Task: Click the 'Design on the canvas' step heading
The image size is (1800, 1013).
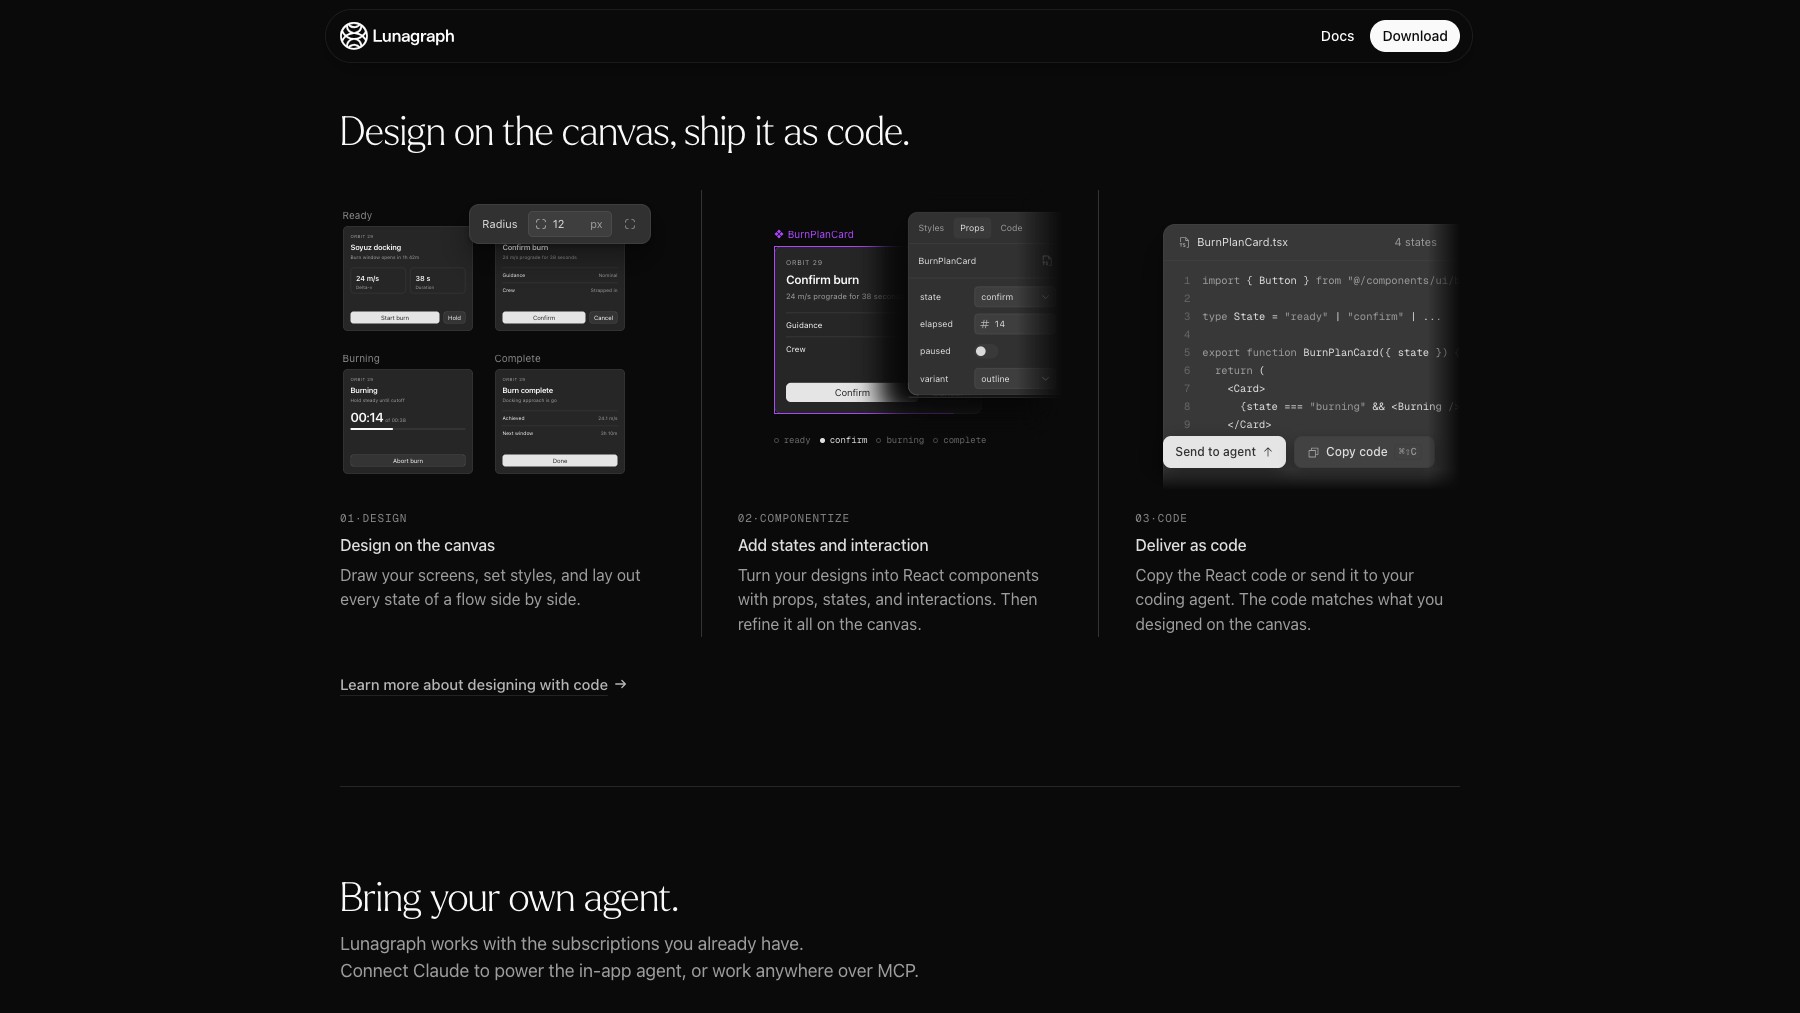Action: point(417,545)
